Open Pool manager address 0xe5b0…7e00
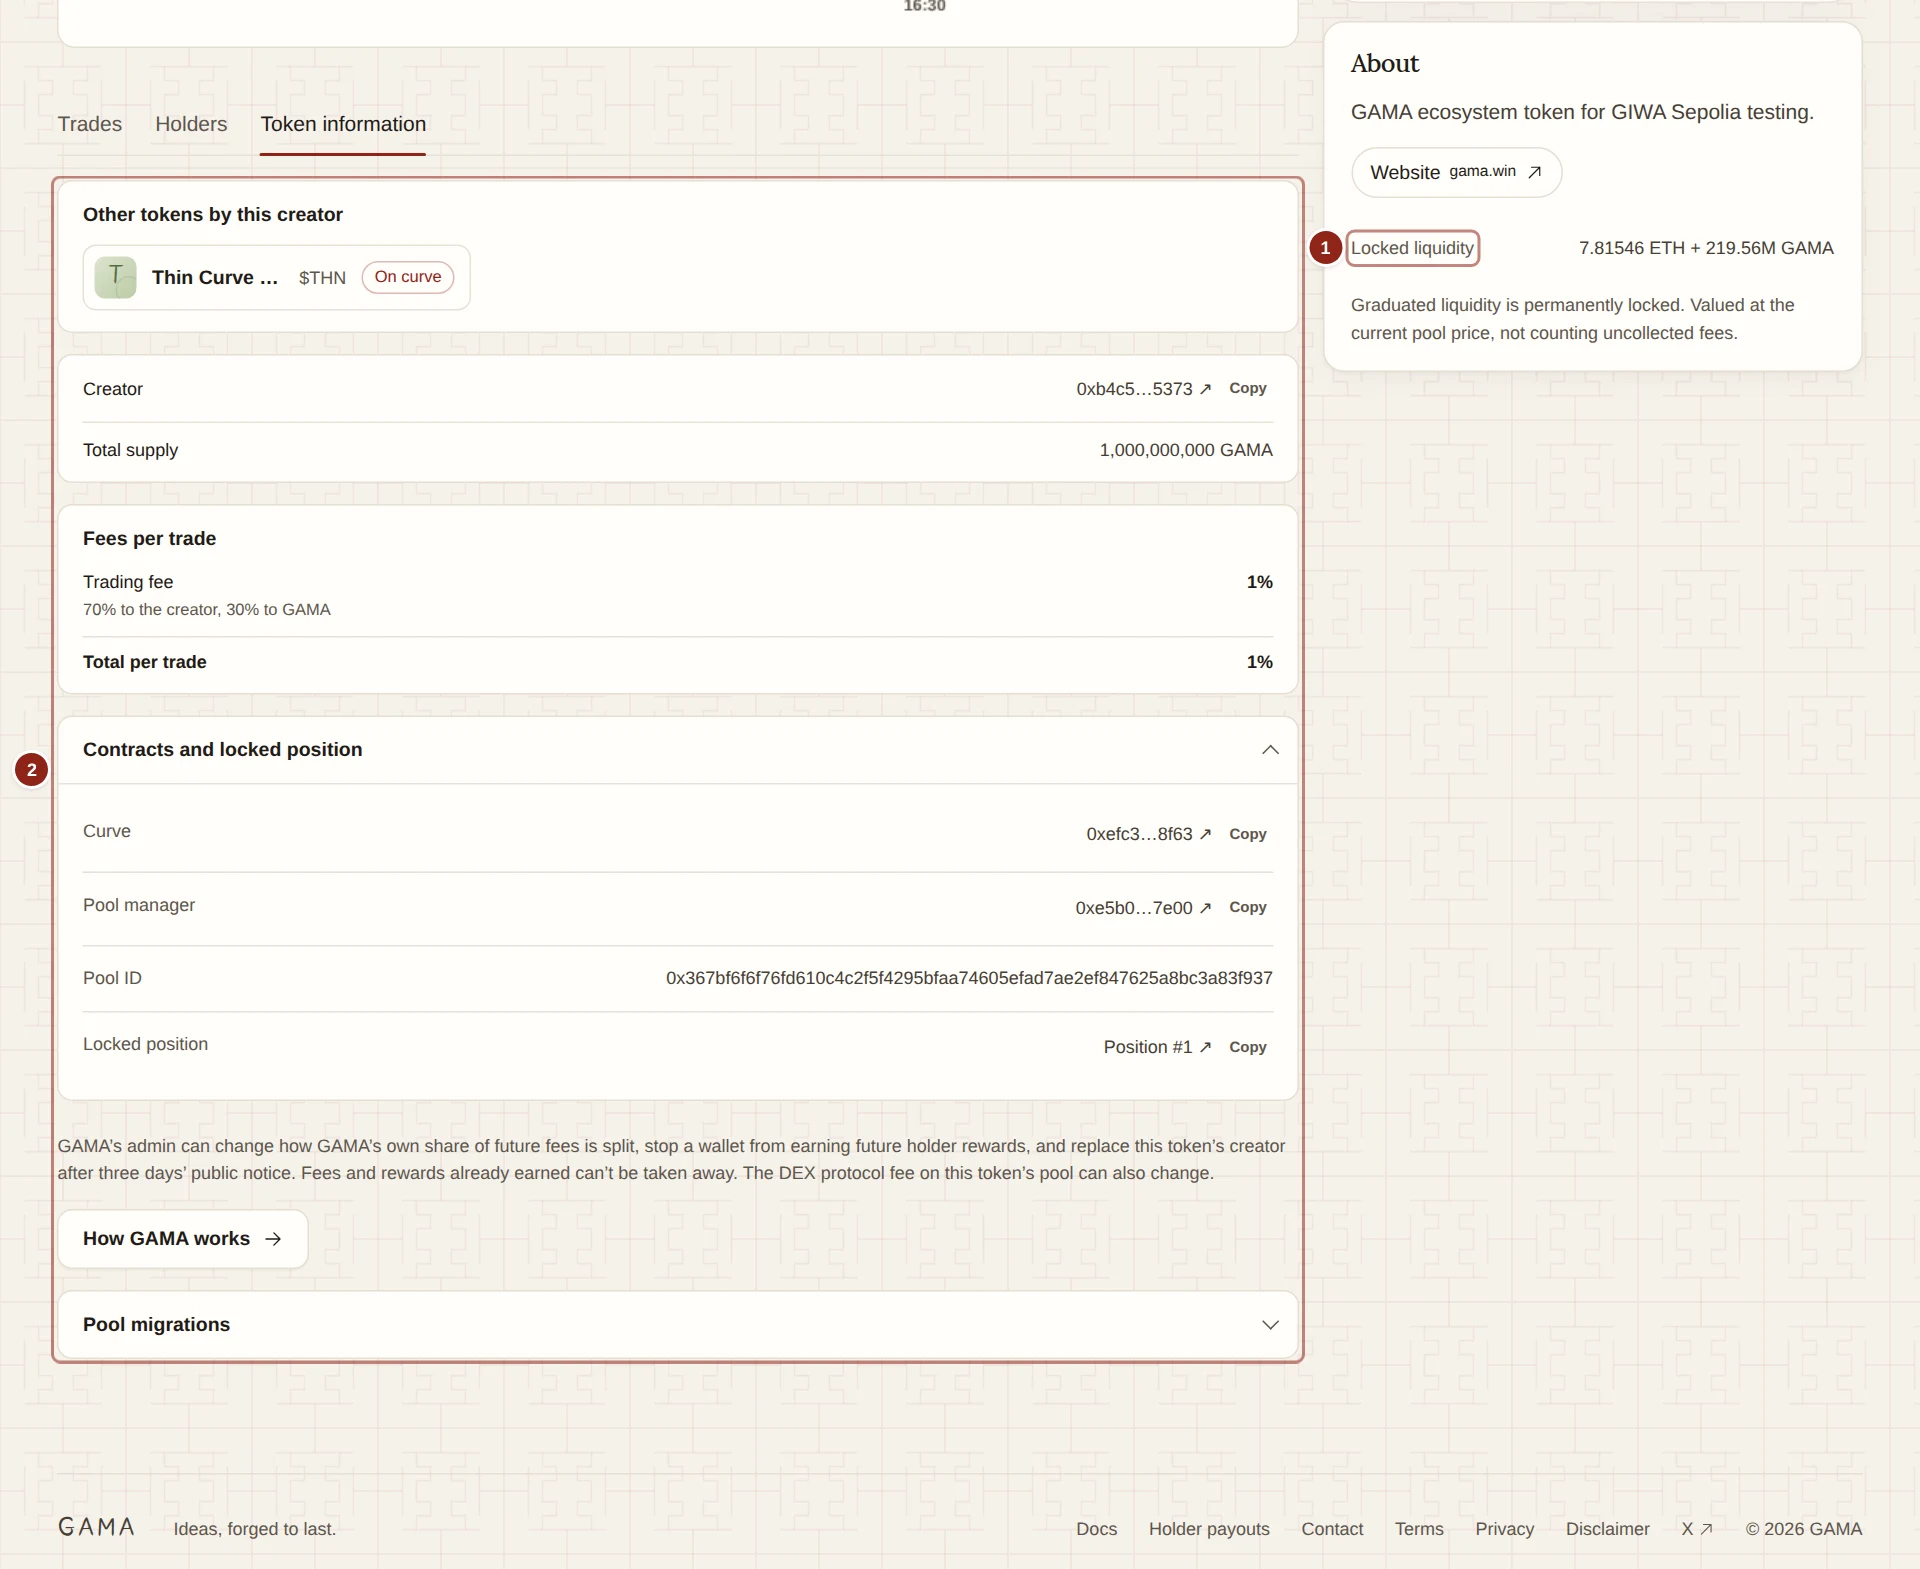The image size is (1920, 1569). tap(1143, 908)
